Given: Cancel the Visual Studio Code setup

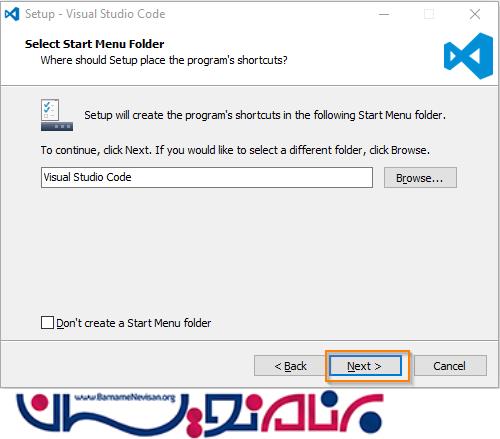Looking at the screenshot, I should (450, 366).
